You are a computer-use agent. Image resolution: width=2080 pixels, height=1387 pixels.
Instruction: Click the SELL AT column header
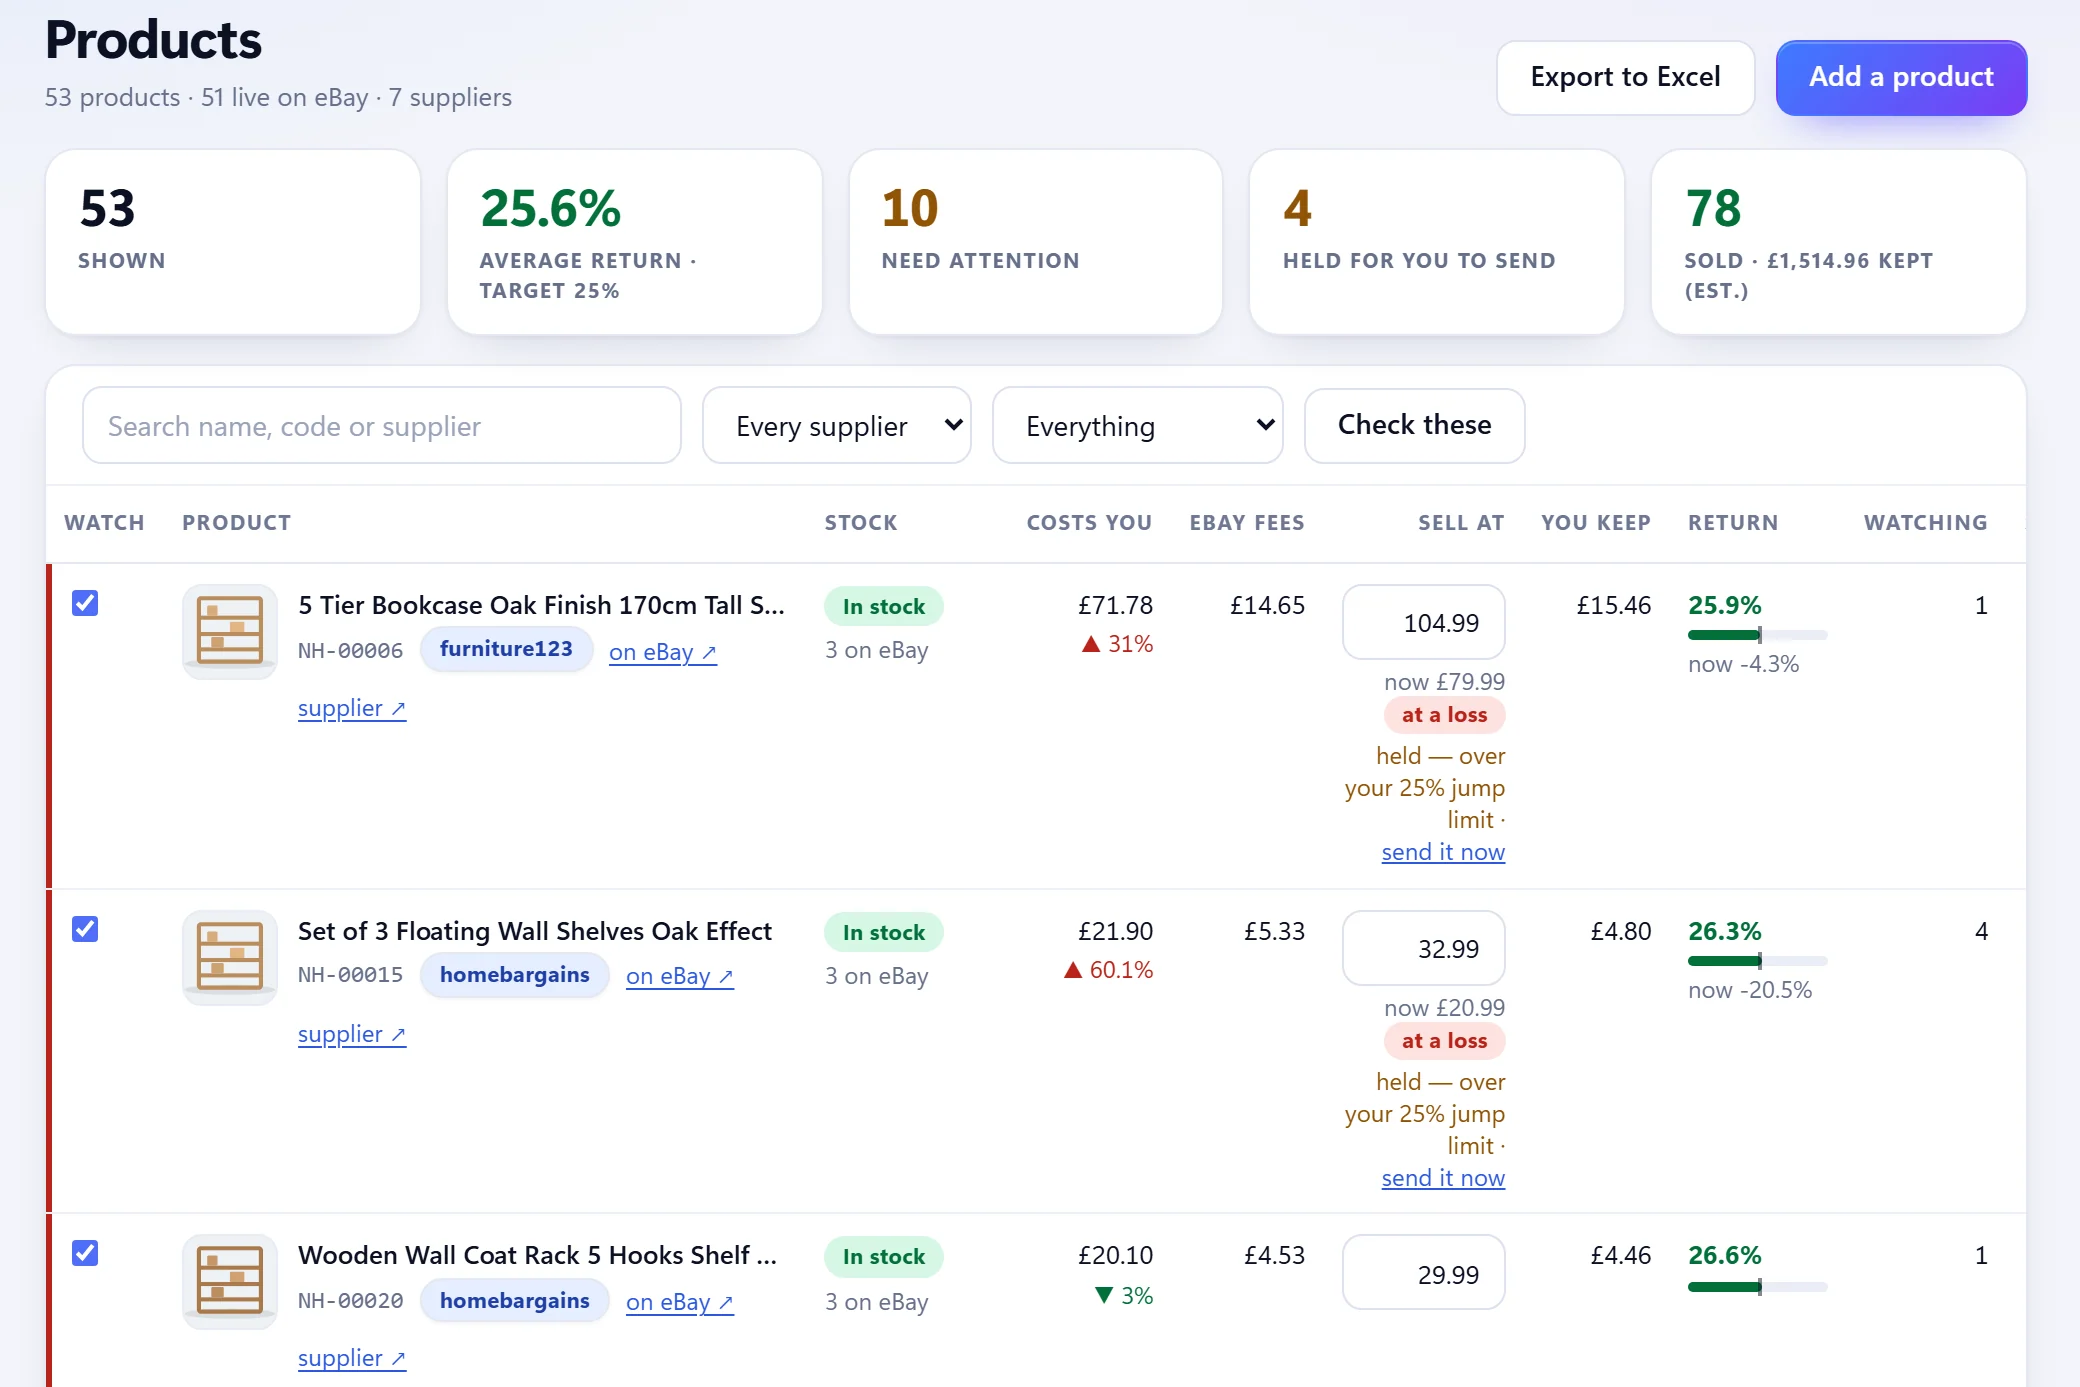[1461, 523]
